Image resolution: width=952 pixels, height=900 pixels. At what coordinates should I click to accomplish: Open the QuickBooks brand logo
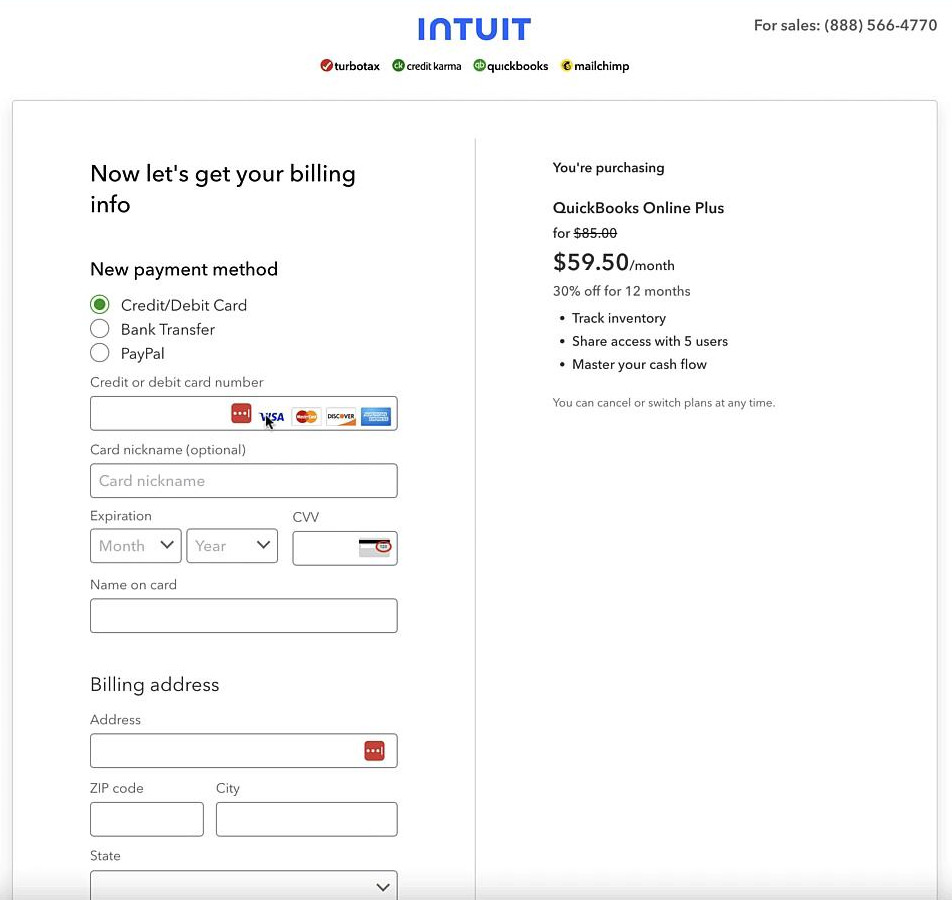coord(511,66)
